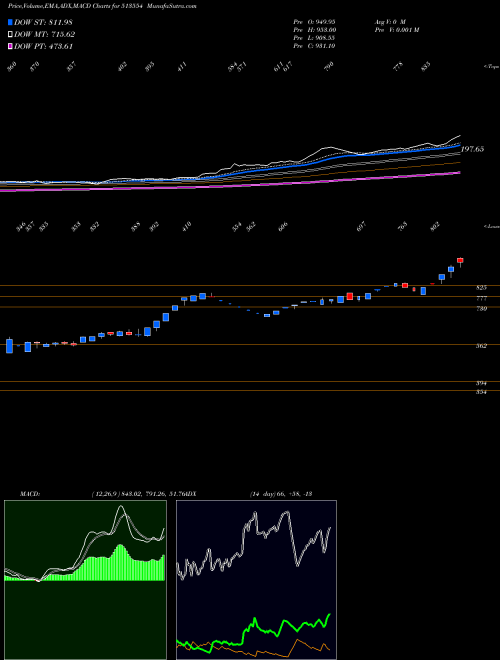Viewport: 500px width, 660px height.
Task: Click the 394 price level label
Action: [481, 383]
